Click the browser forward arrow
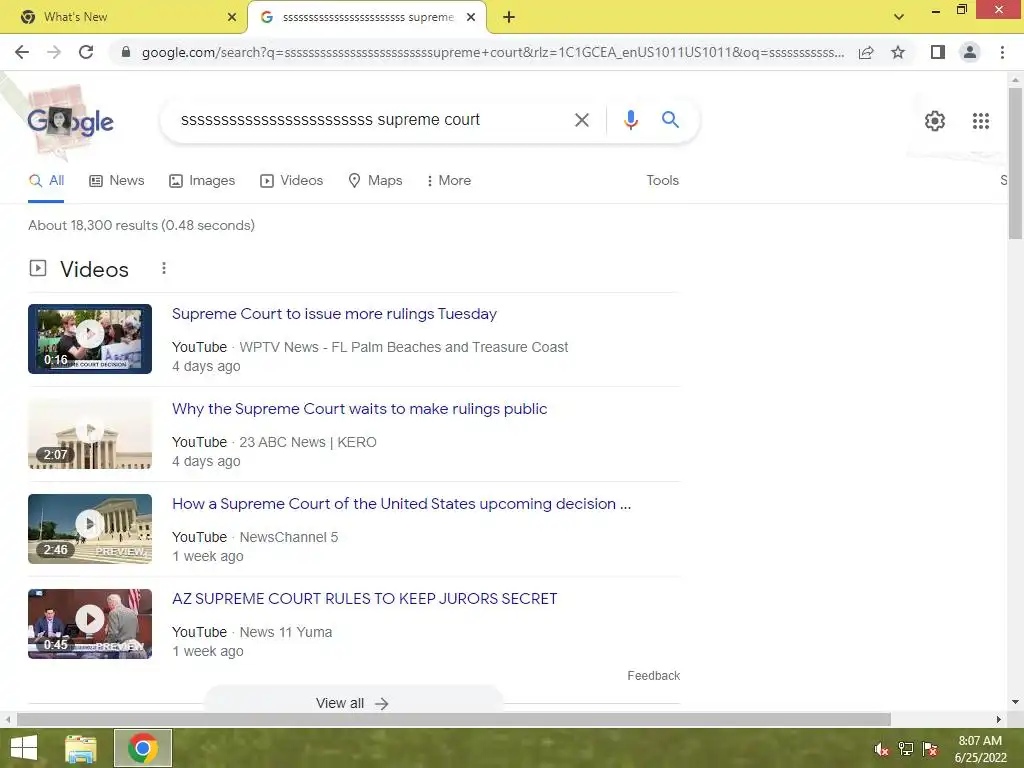The height and width of the screenshot is (768, 1024). coord(54,52)
